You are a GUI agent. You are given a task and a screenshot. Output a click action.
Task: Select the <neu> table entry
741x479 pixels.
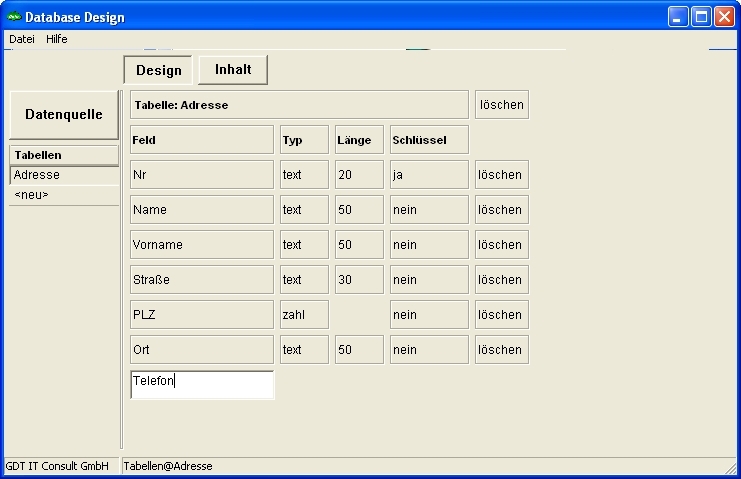point(64,195)
